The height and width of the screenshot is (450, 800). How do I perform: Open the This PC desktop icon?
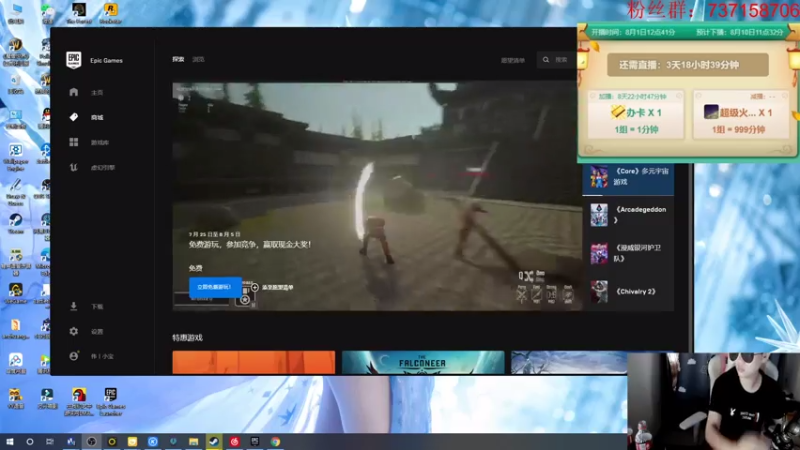pos(16,13)
